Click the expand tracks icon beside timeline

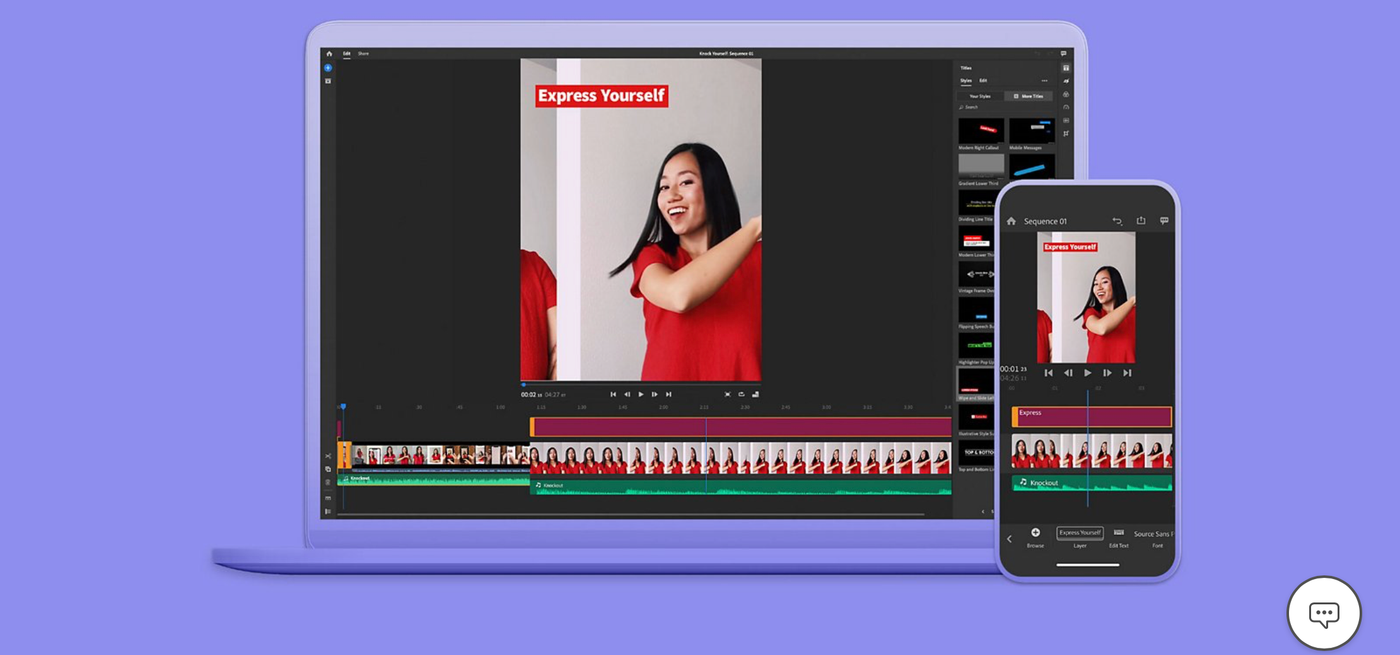[328, 498]
